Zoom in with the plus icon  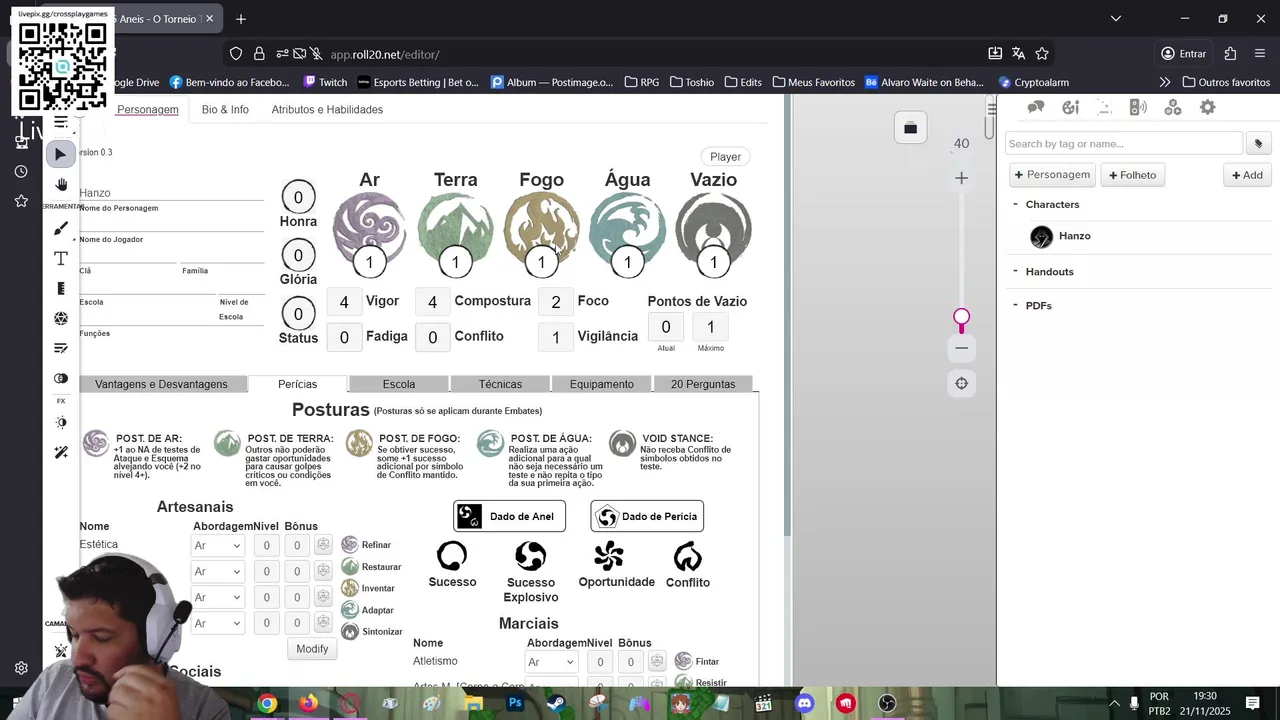click(961, 178)
